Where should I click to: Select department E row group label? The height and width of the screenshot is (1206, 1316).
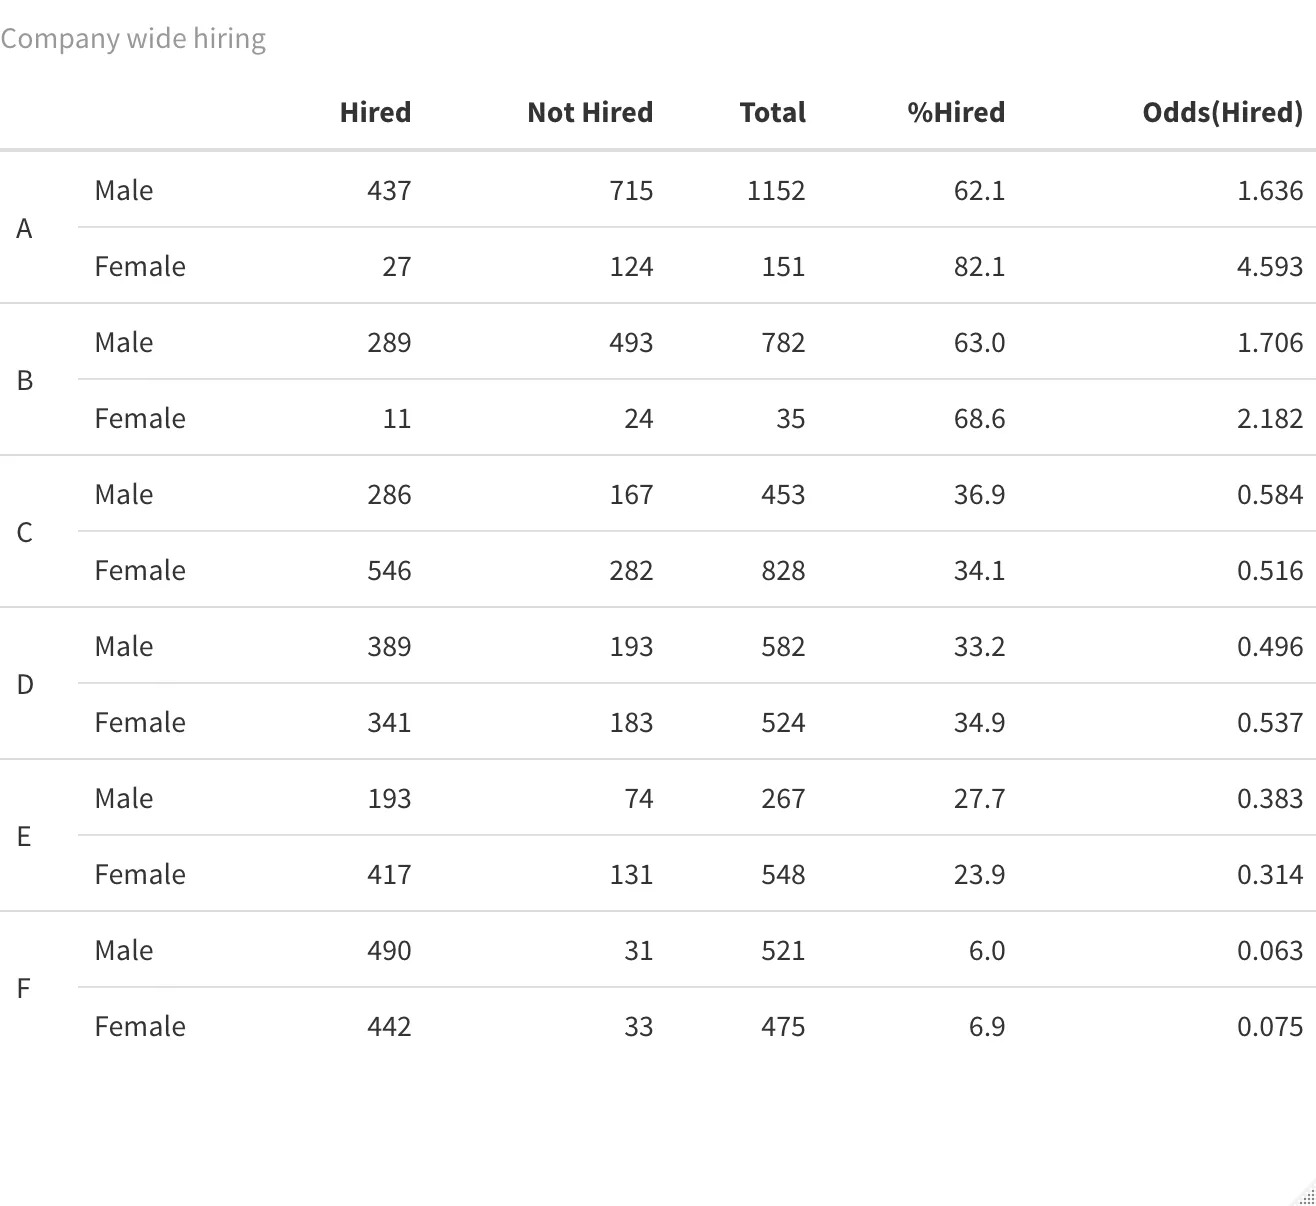click(x=25, y=837)
